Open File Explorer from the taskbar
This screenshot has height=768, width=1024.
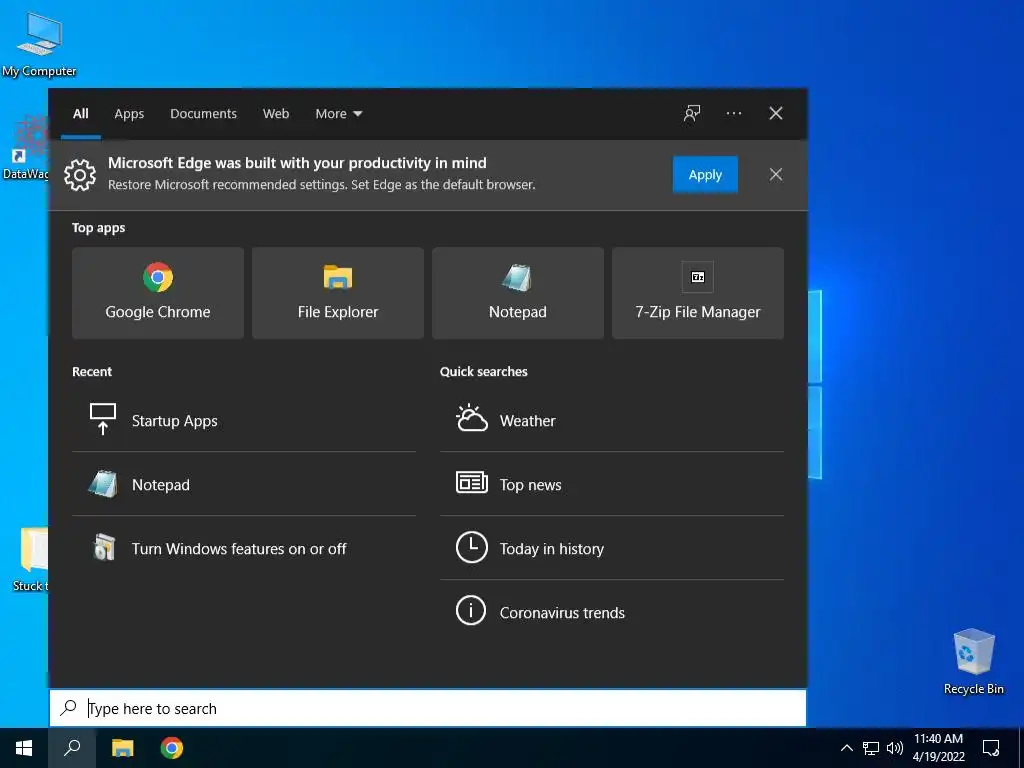122,748
